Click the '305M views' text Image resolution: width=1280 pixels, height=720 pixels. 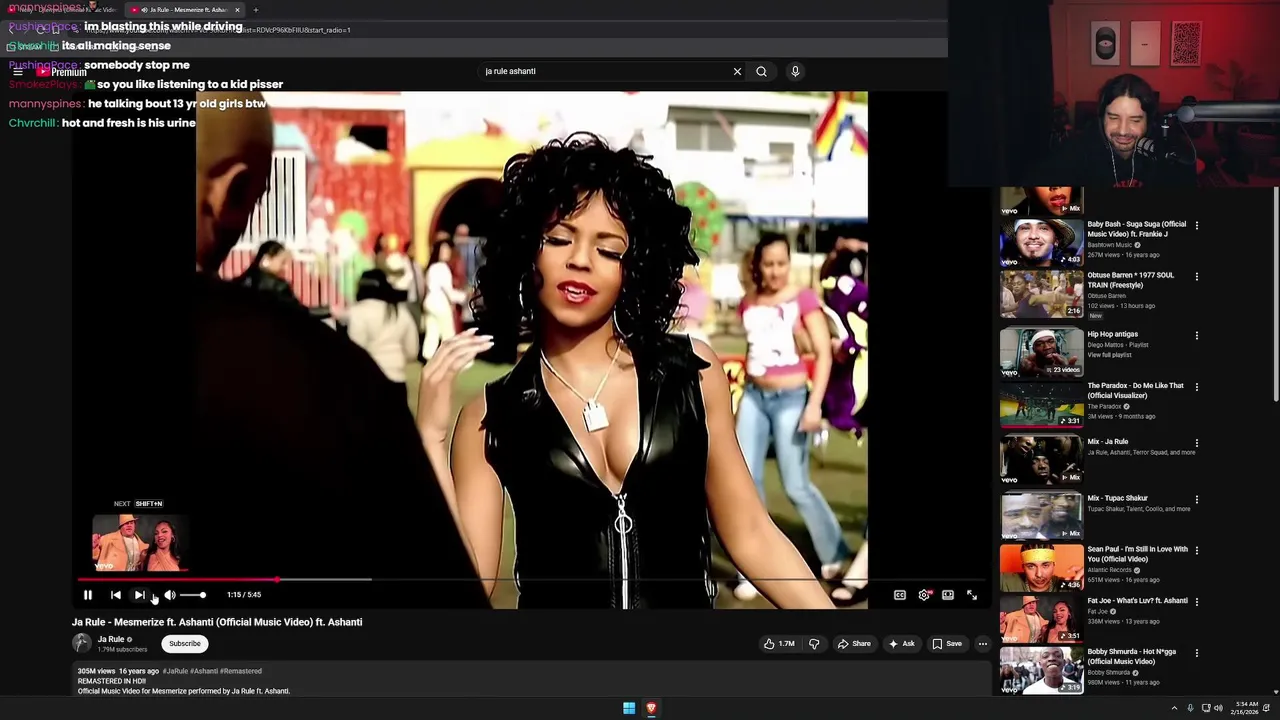pos(96,671)
